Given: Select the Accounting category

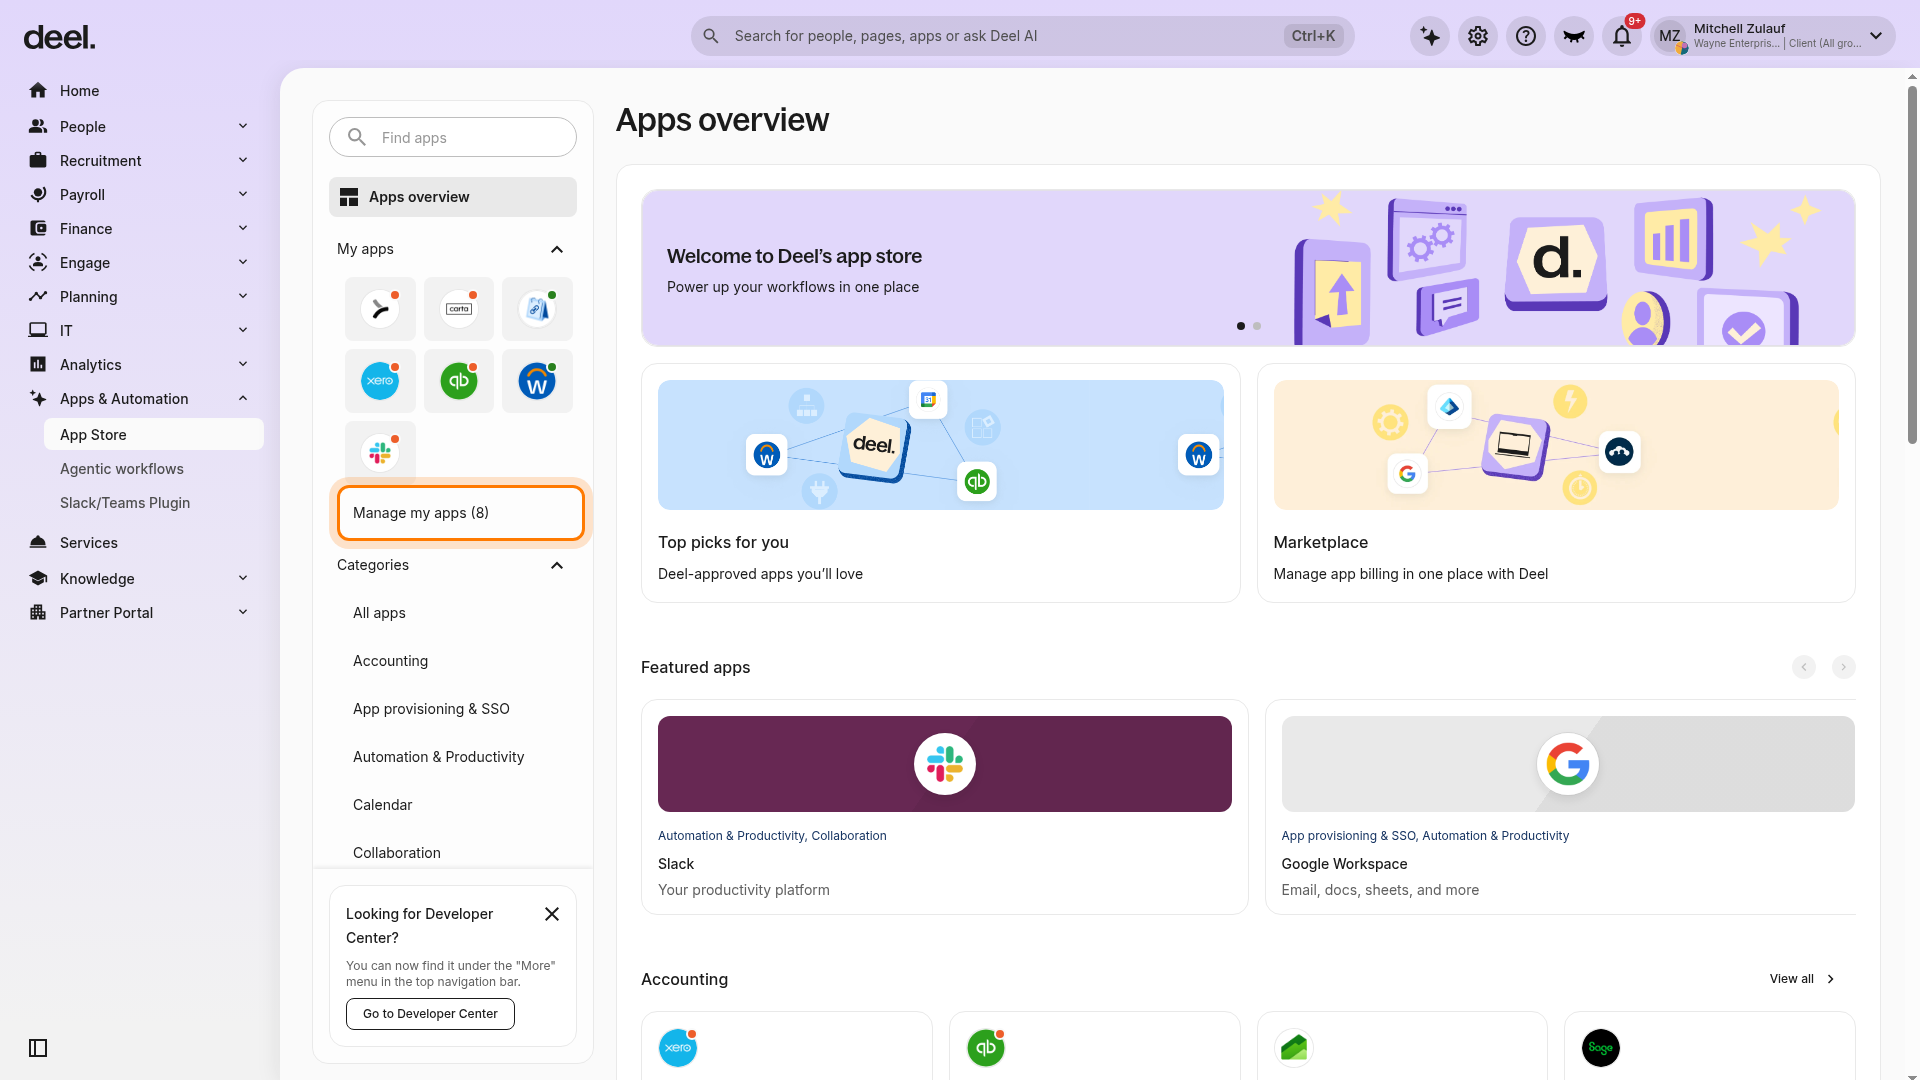Looking at the screenshot, I should point(390,661).
